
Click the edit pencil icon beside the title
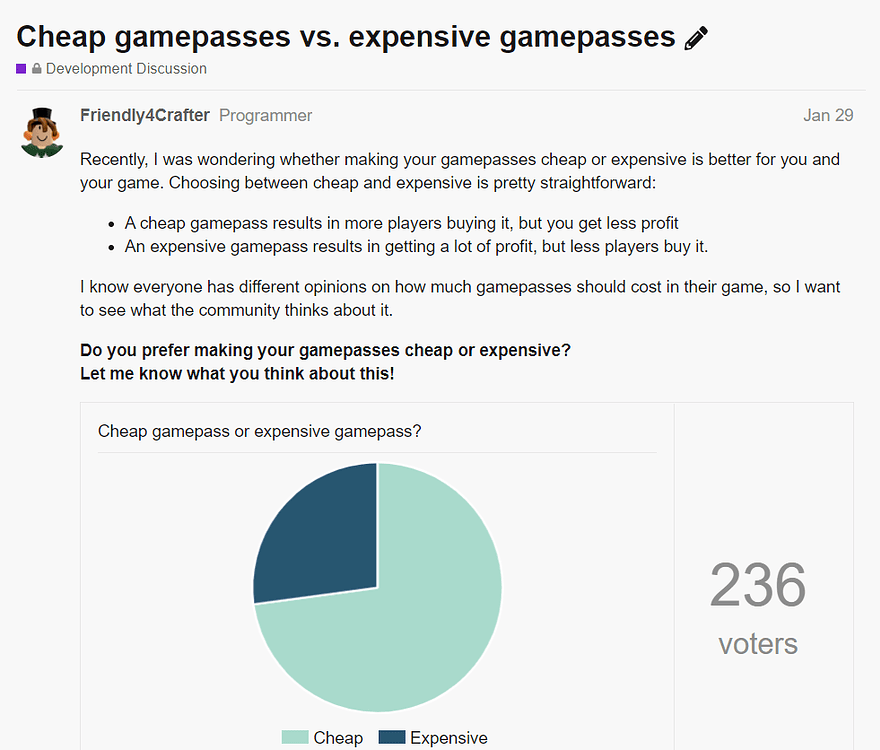point(697,37)
